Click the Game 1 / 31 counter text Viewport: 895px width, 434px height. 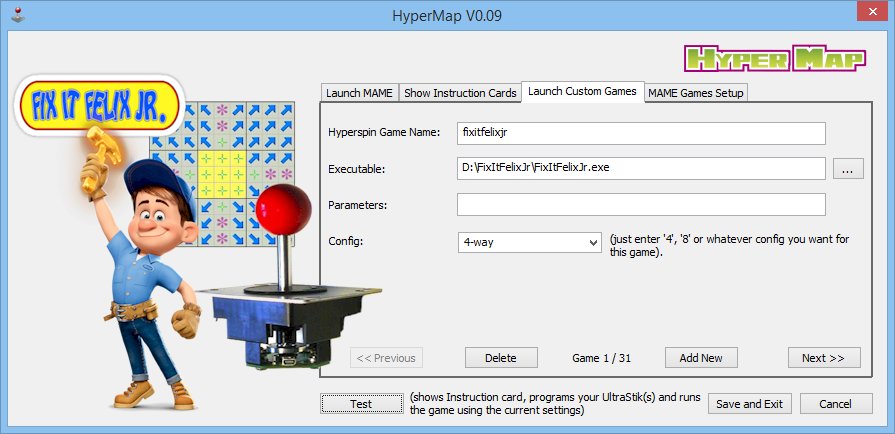602,359
